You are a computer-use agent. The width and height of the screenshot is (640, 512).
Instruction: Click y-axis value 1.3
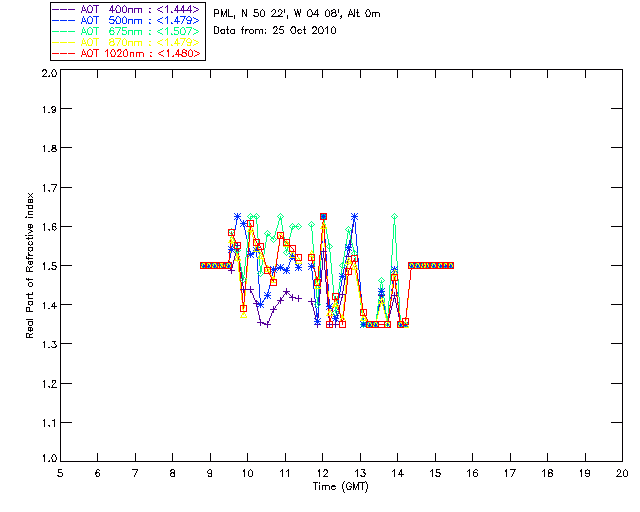coord(49,345)
